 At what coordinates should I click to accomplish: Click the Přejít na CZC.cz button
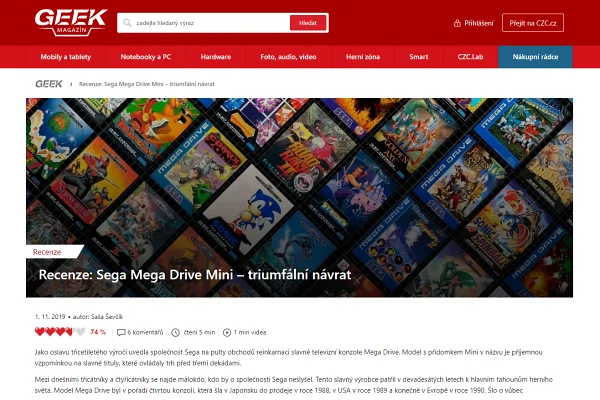pos(533,23)
